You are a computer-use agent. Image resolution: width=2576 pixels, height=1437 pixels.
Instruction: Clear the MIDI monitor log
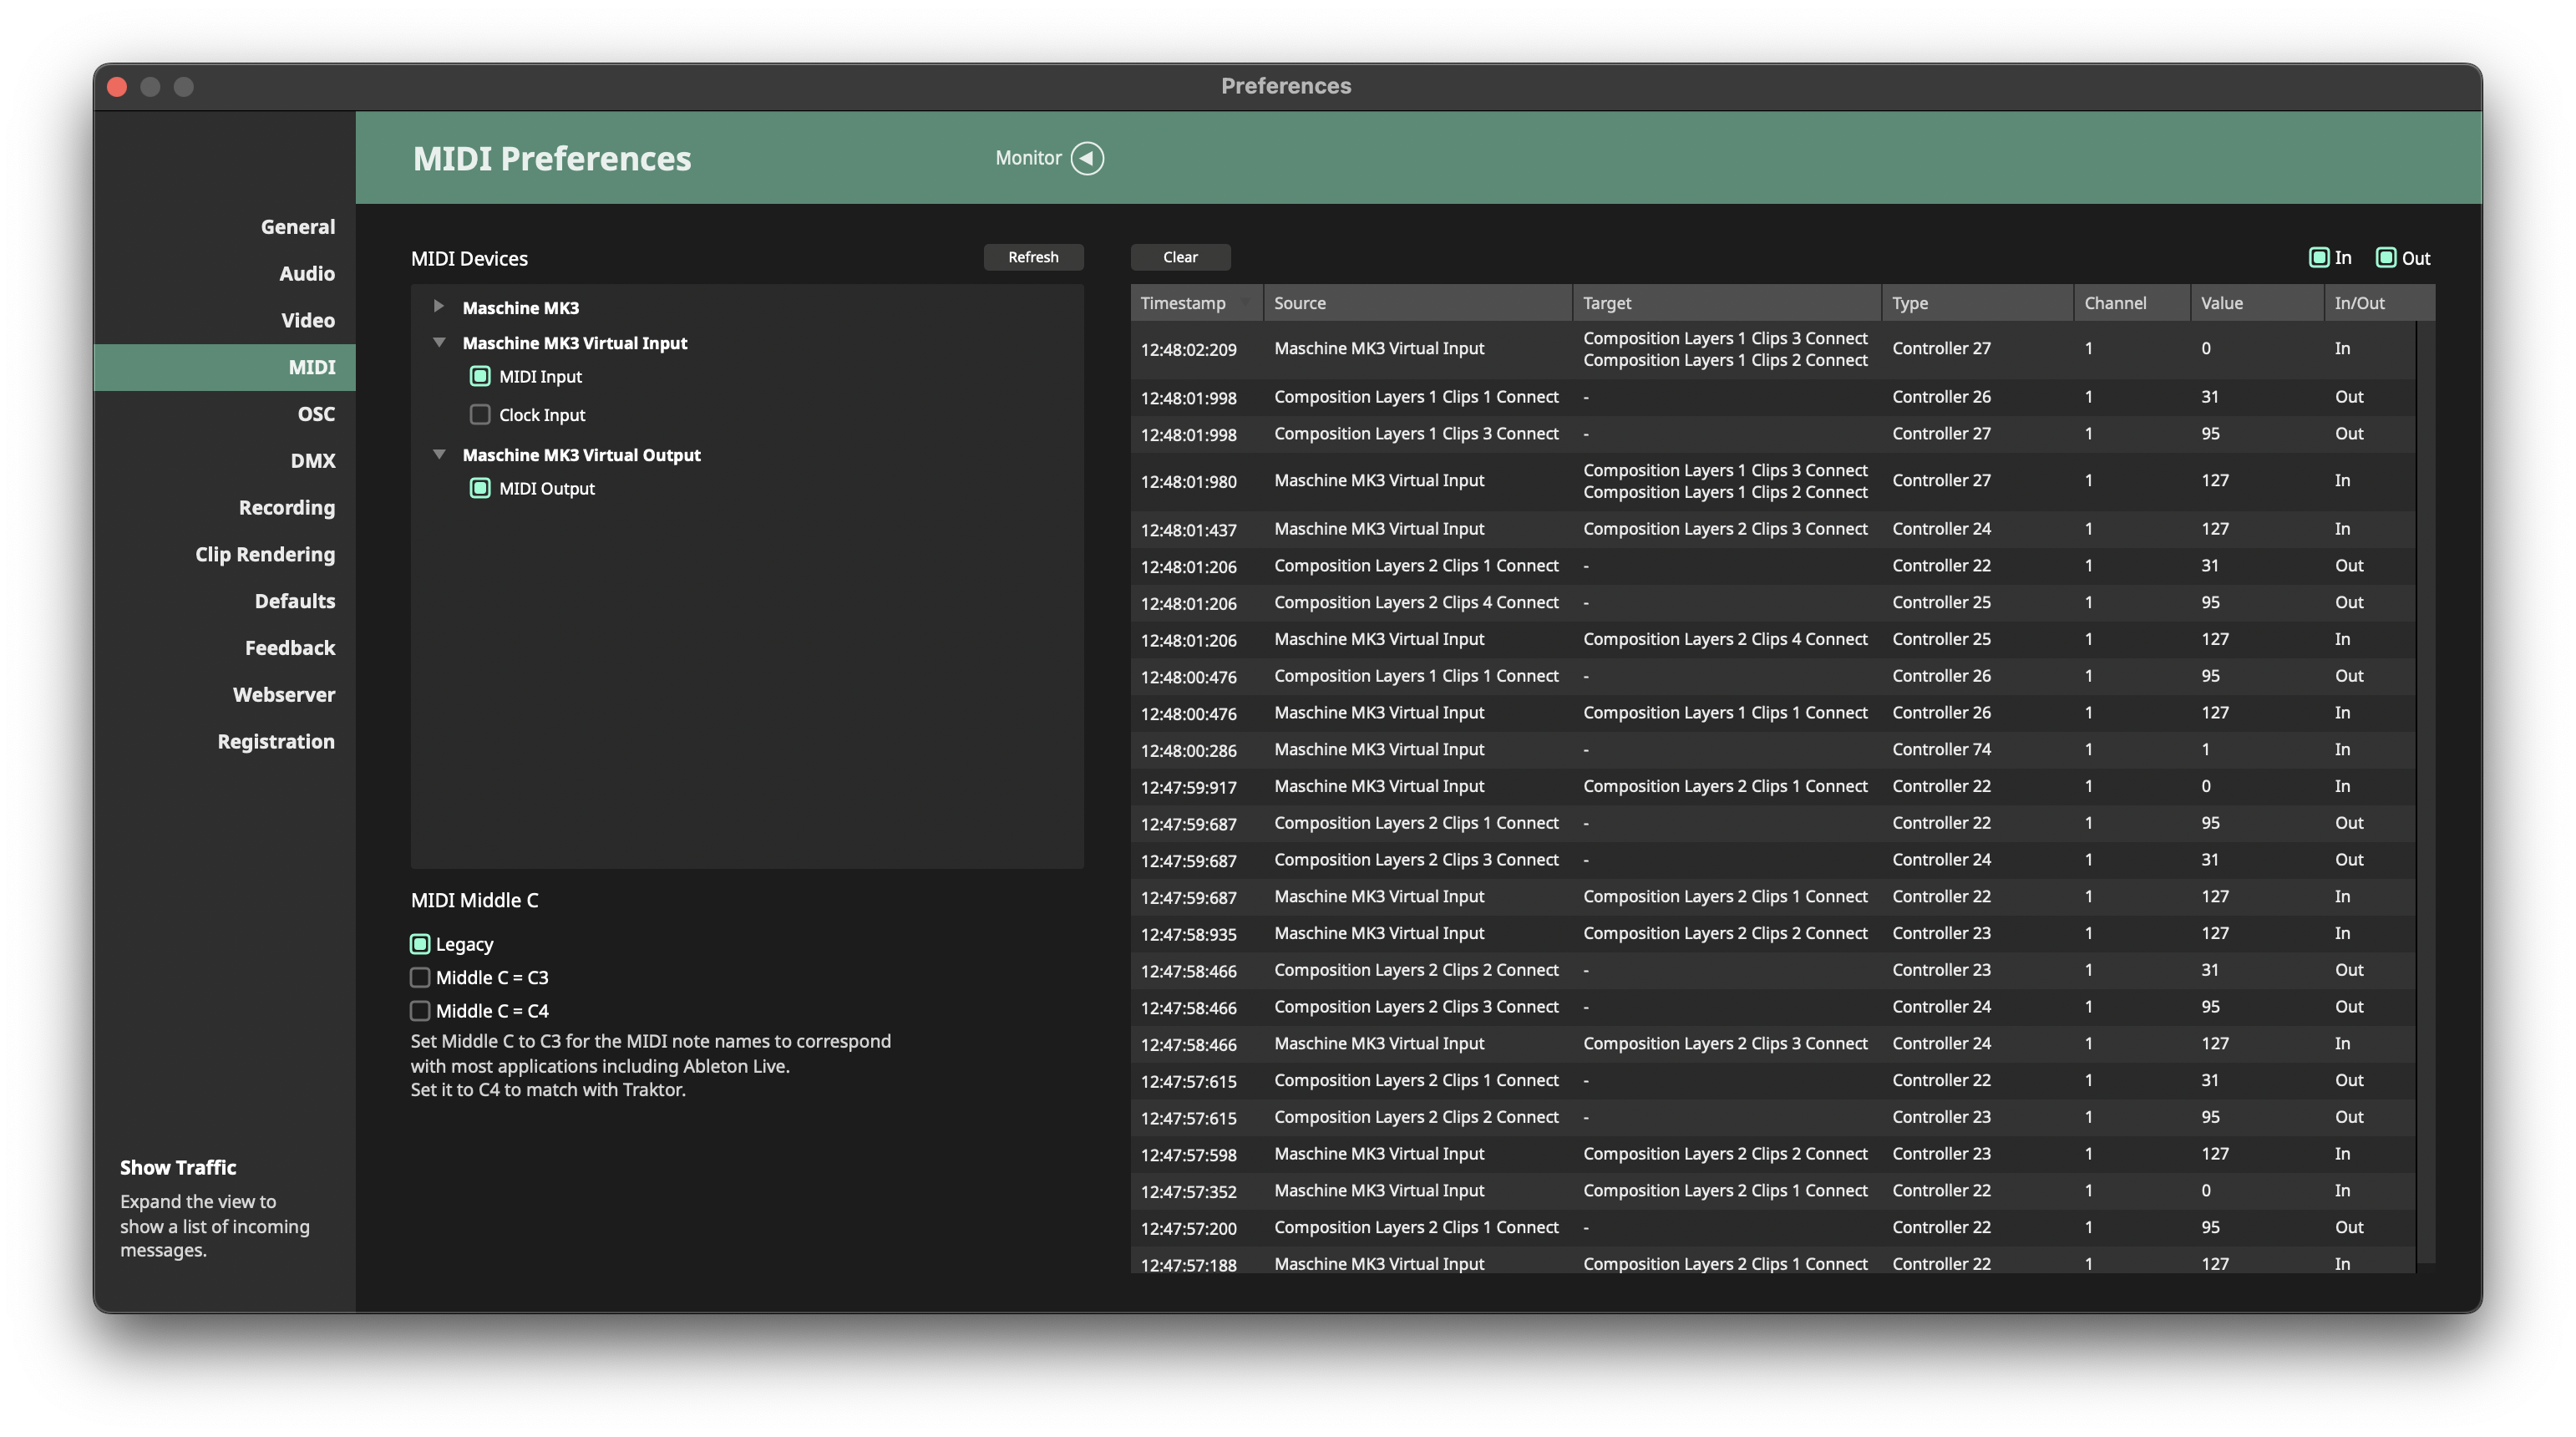(1180, 257)
